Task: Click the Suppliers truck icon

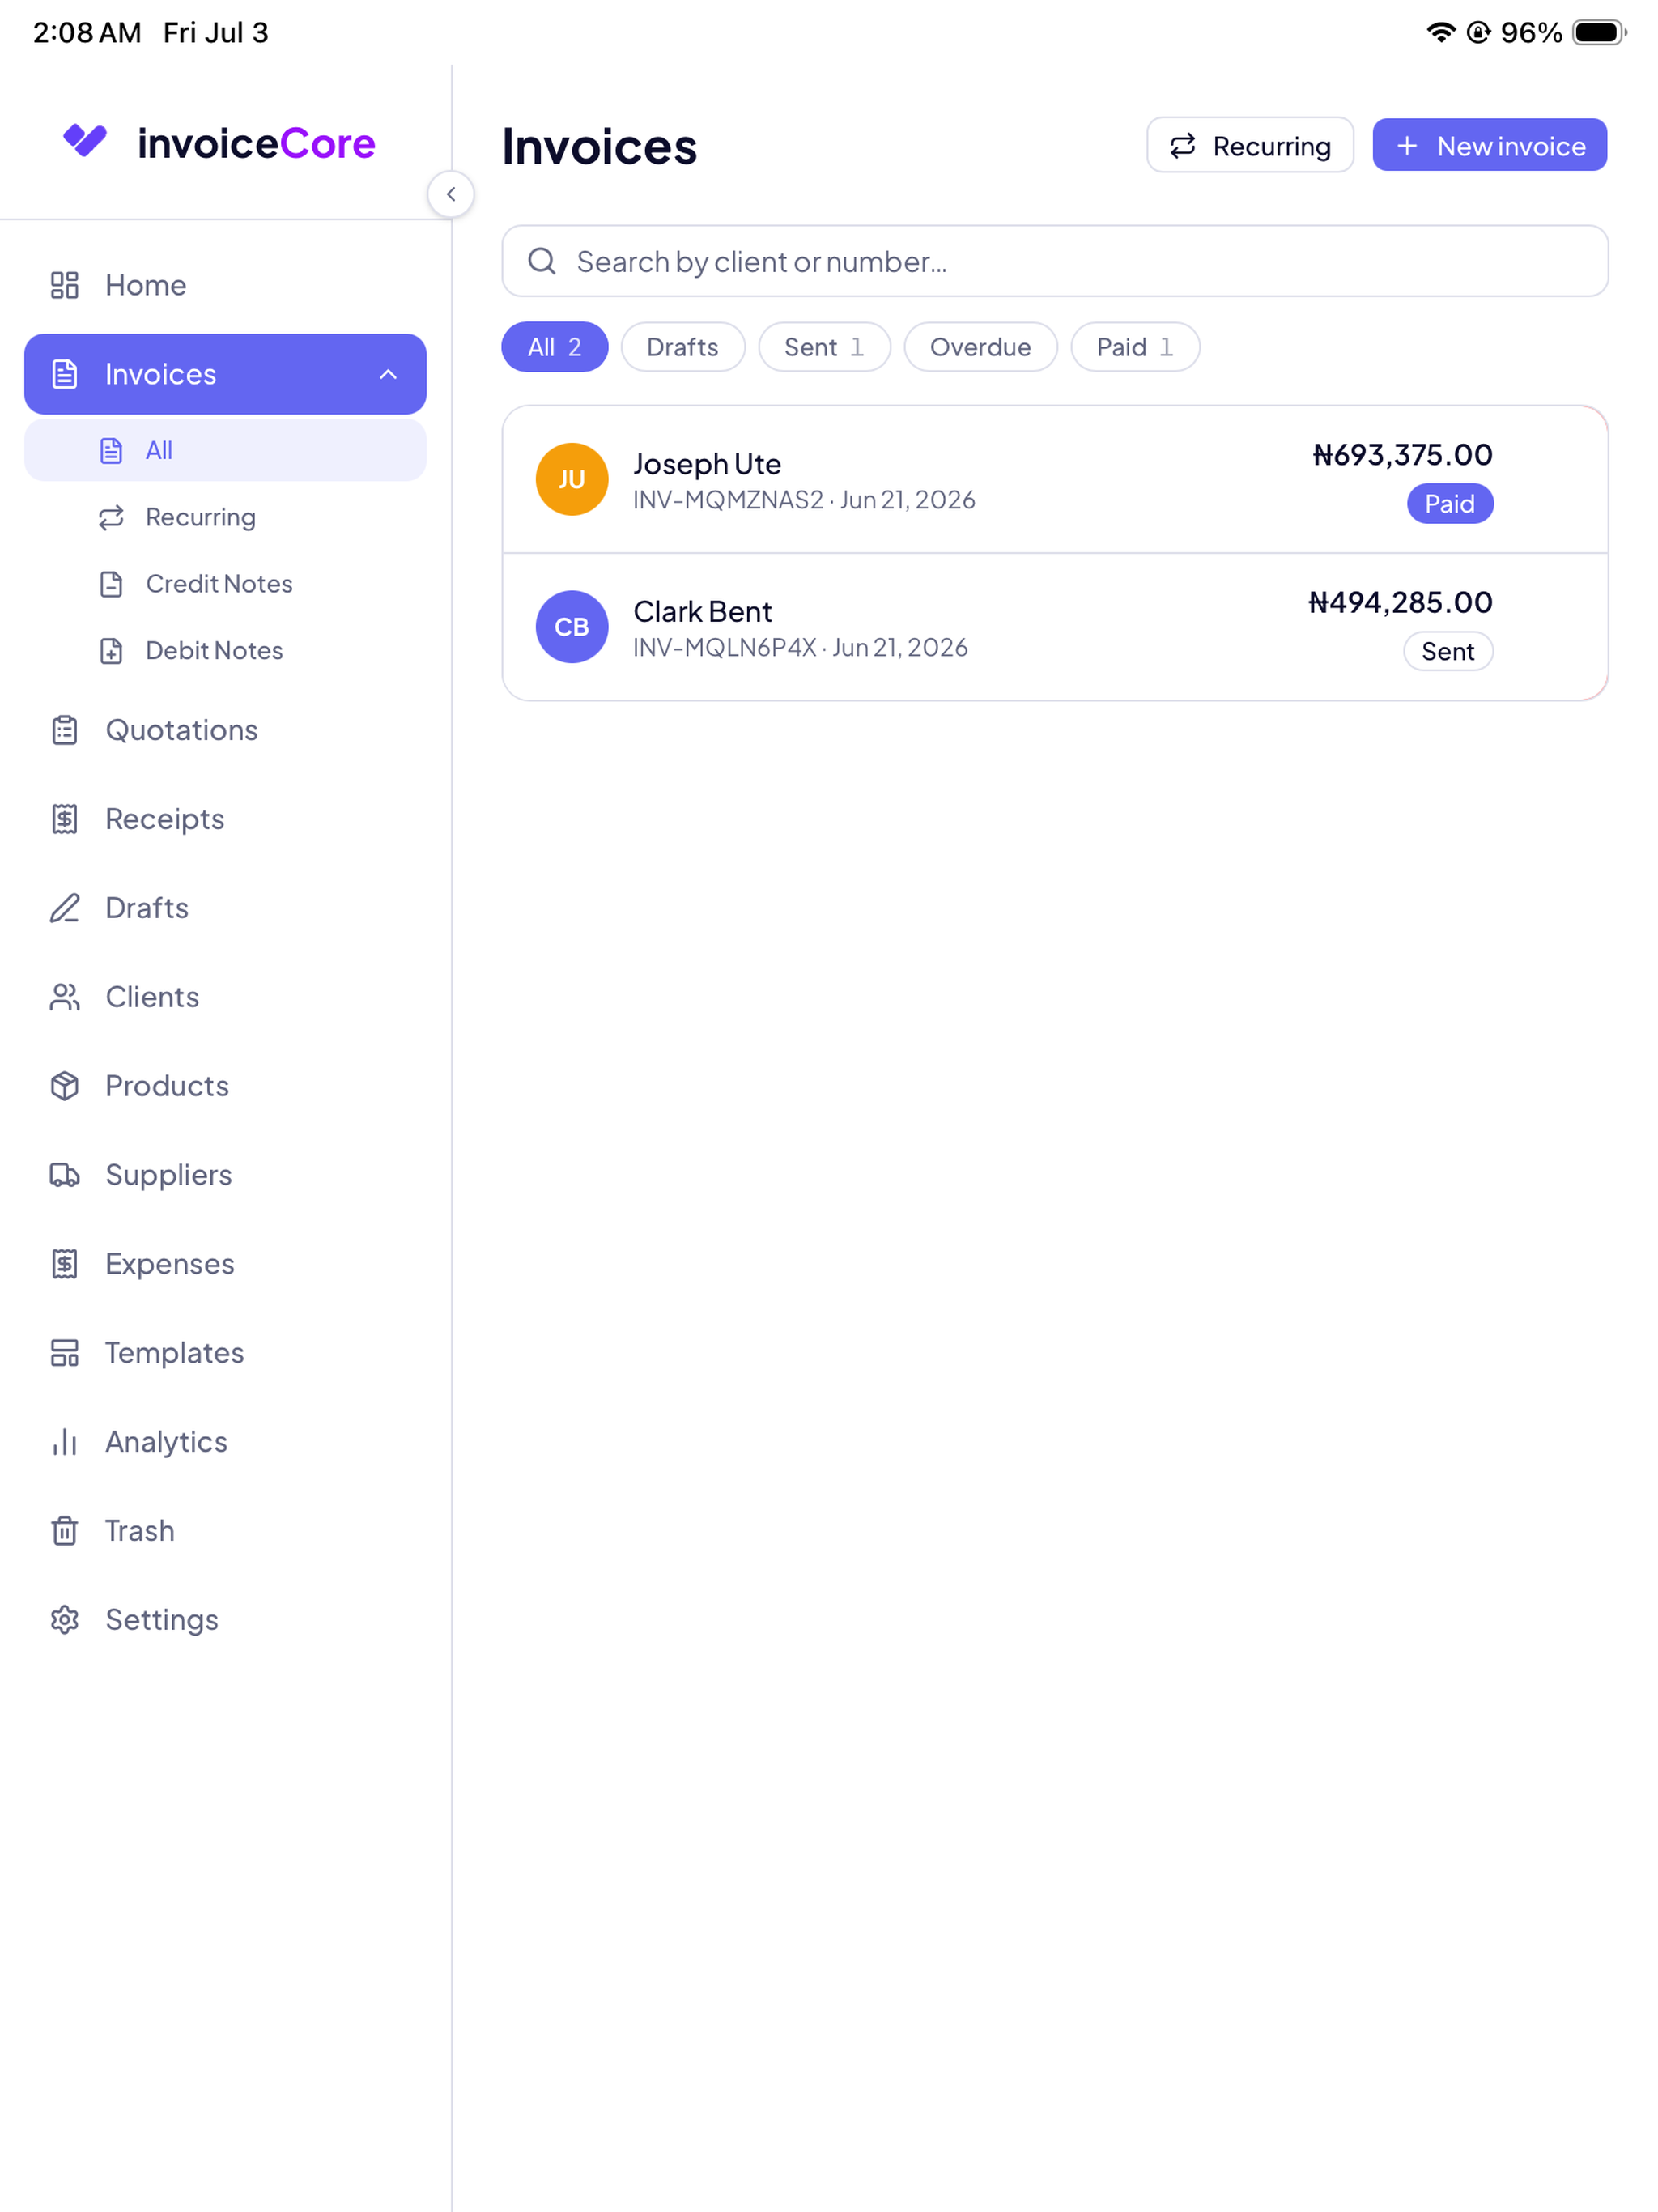Action: 65,1175
